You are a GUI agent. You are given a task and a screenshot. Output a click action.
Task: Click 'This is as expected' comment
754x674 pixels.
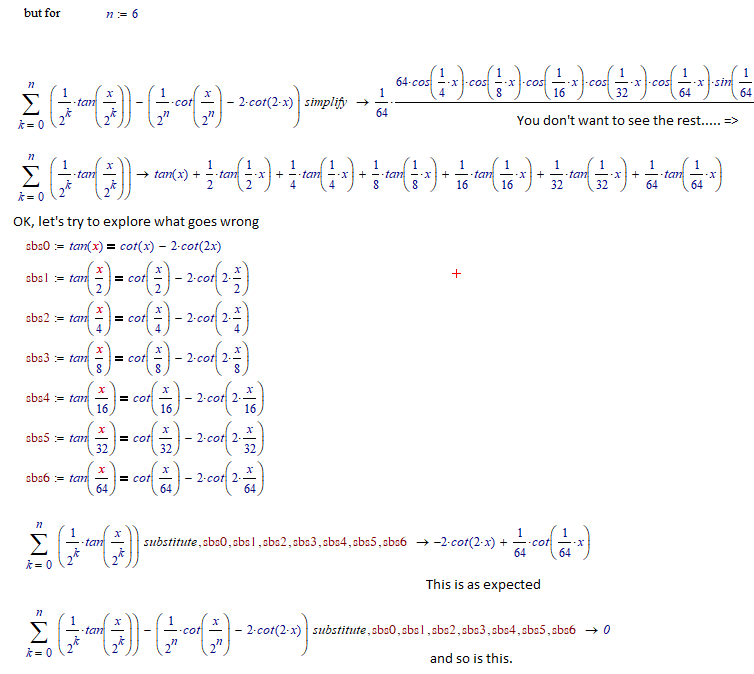[483, 585]
